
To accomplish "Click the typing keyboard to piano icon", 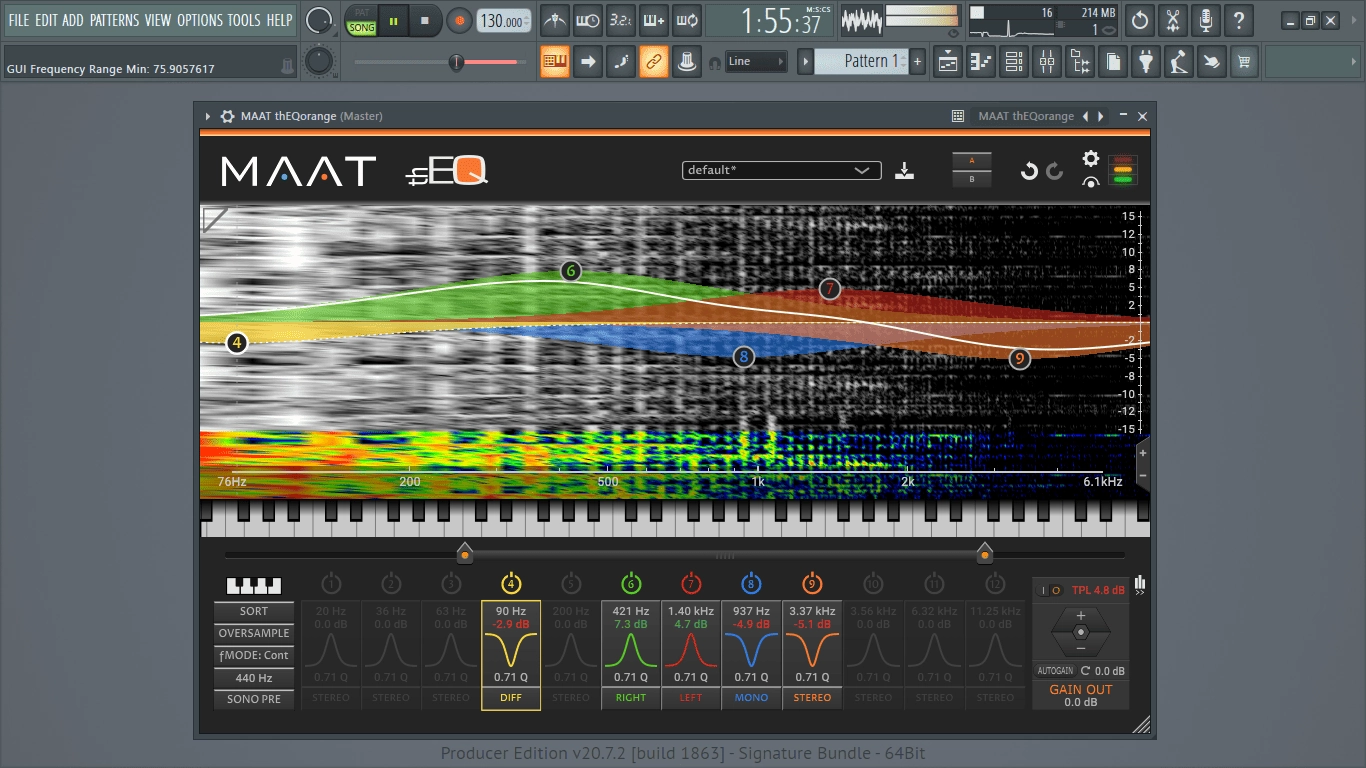I will pyautogui.click(x=555, y=61).
